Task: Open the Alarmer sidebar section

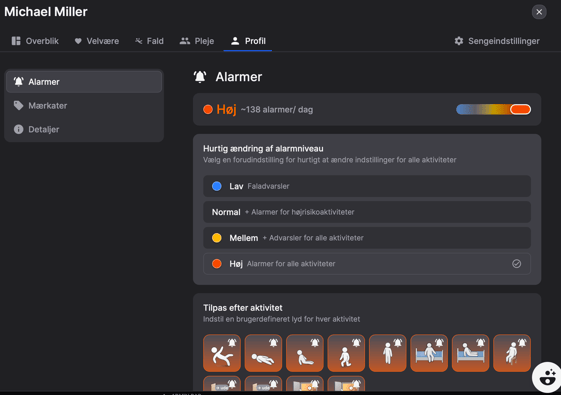Action: 84,82
